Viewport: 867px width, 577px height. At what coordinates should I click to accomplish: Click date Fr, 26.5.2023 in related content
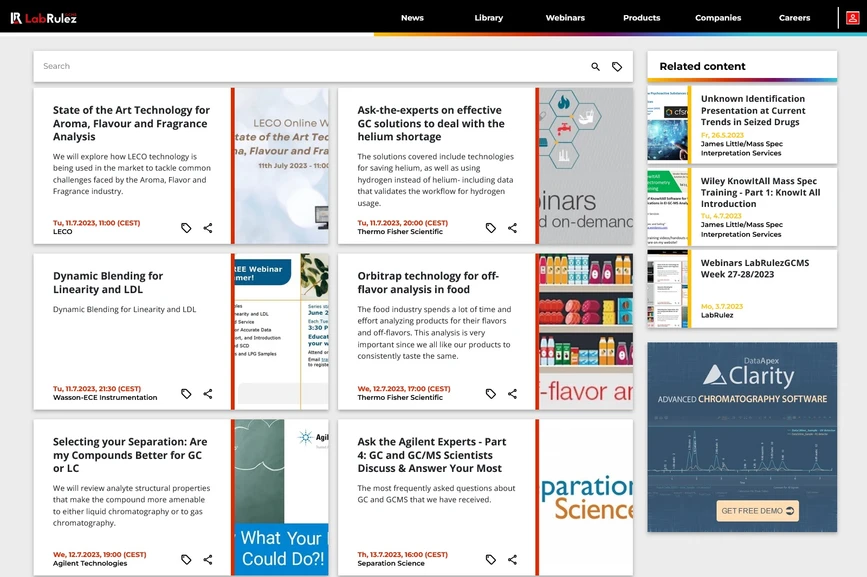tap(722, 135)
